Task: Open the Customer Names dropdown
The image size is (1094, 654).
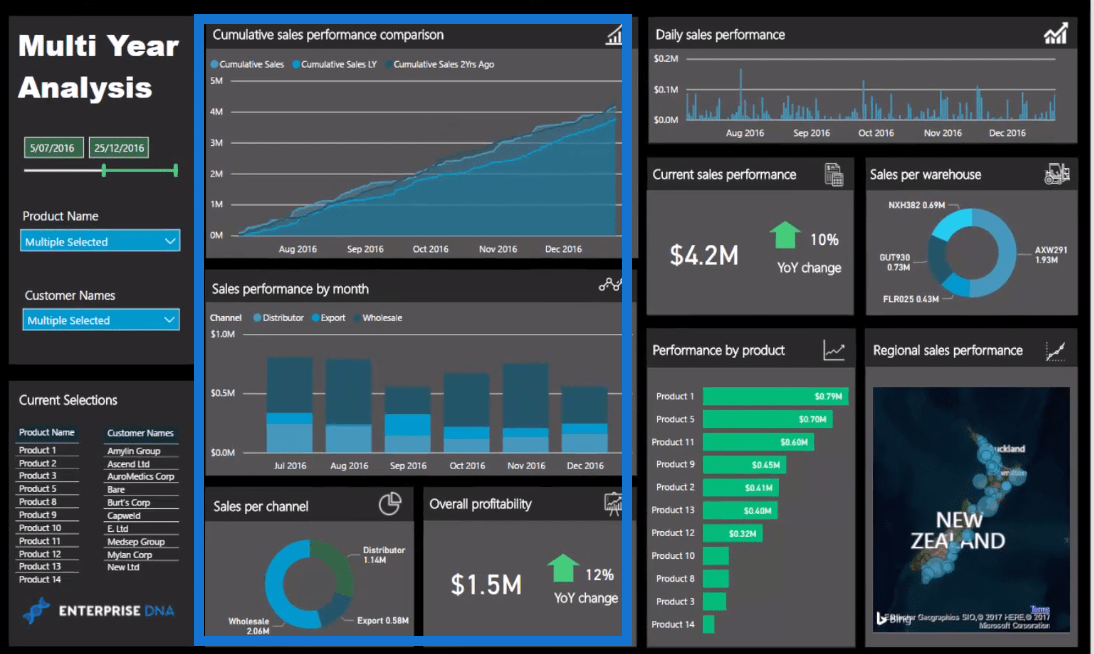Action: [100, 320]
